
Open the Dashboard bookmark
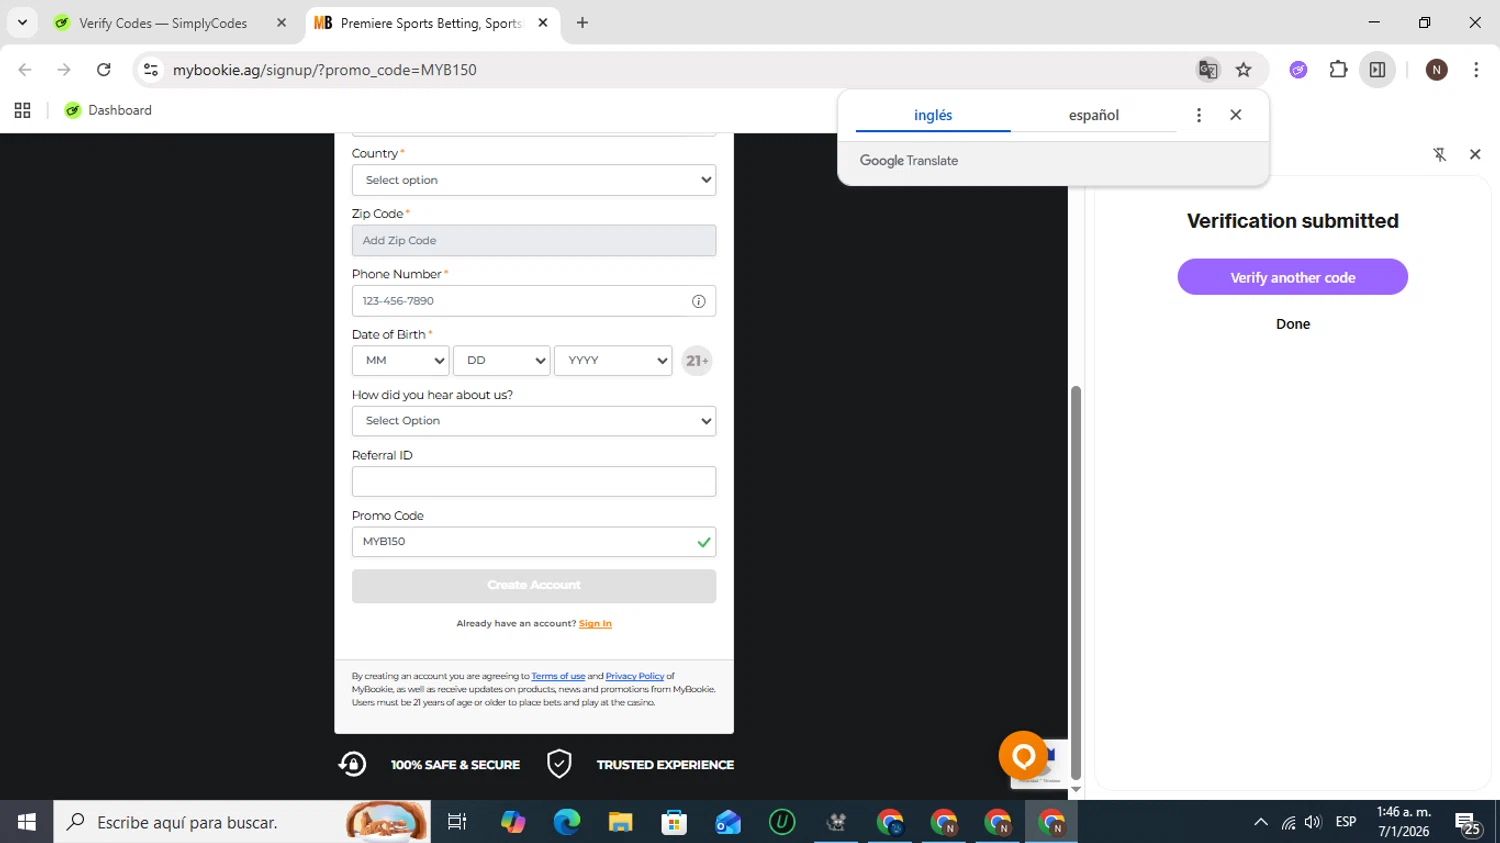click(108, 110)
